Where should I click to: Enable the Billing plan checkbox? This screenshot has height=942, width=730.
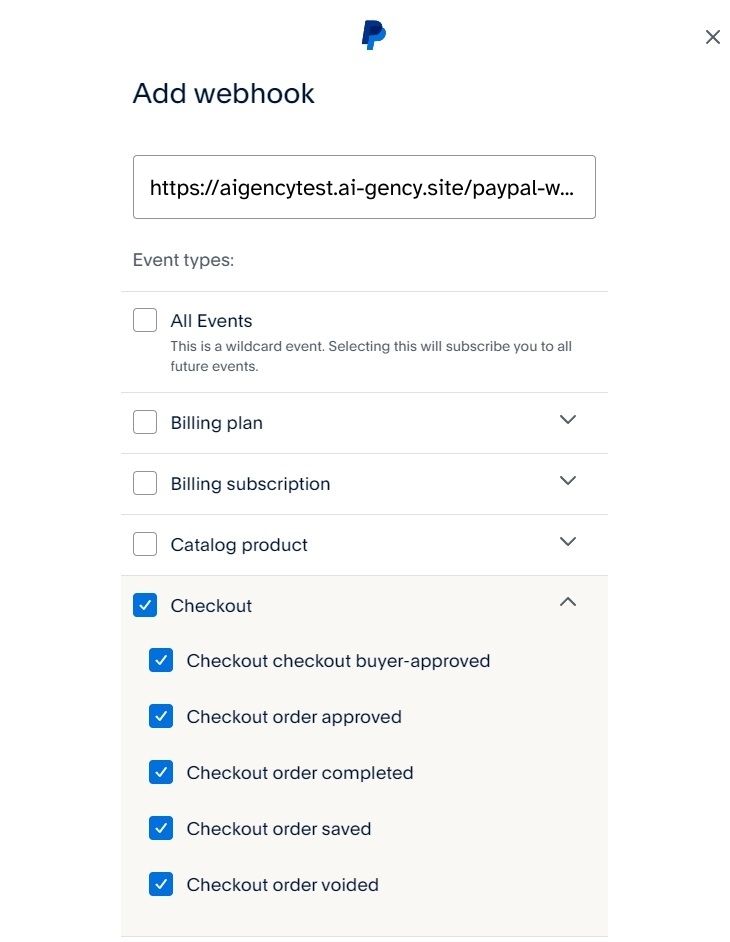point(145,423)
